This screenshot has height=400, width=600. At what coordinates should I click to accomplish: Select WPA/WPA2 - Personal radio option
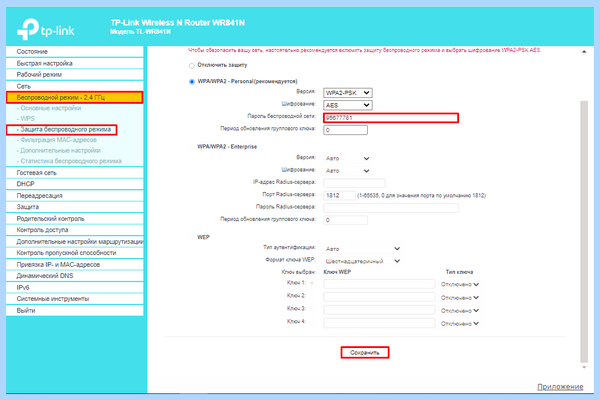[x=192, y=82]
